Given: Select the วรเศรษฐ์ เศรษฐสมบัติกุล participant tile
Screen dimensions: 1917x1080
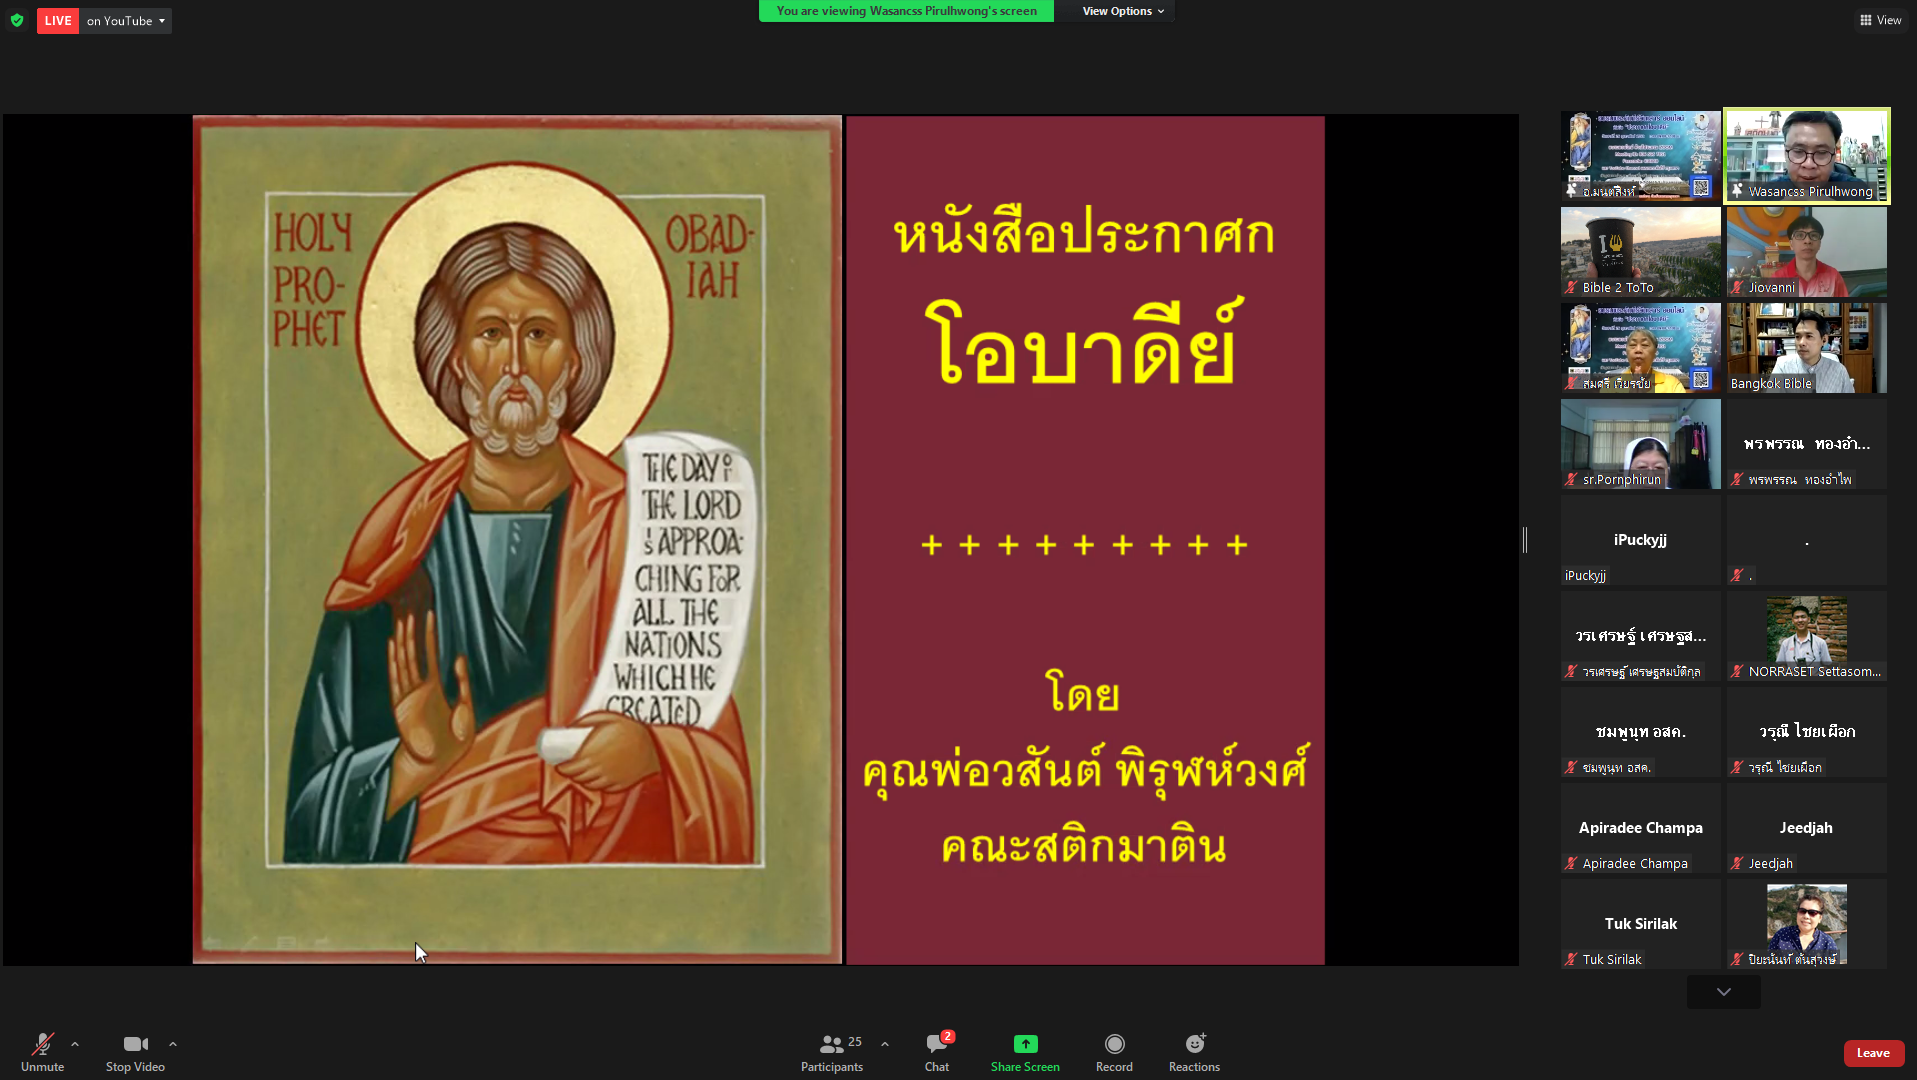Looking at the screenshot, I should tap(1640, 635).
